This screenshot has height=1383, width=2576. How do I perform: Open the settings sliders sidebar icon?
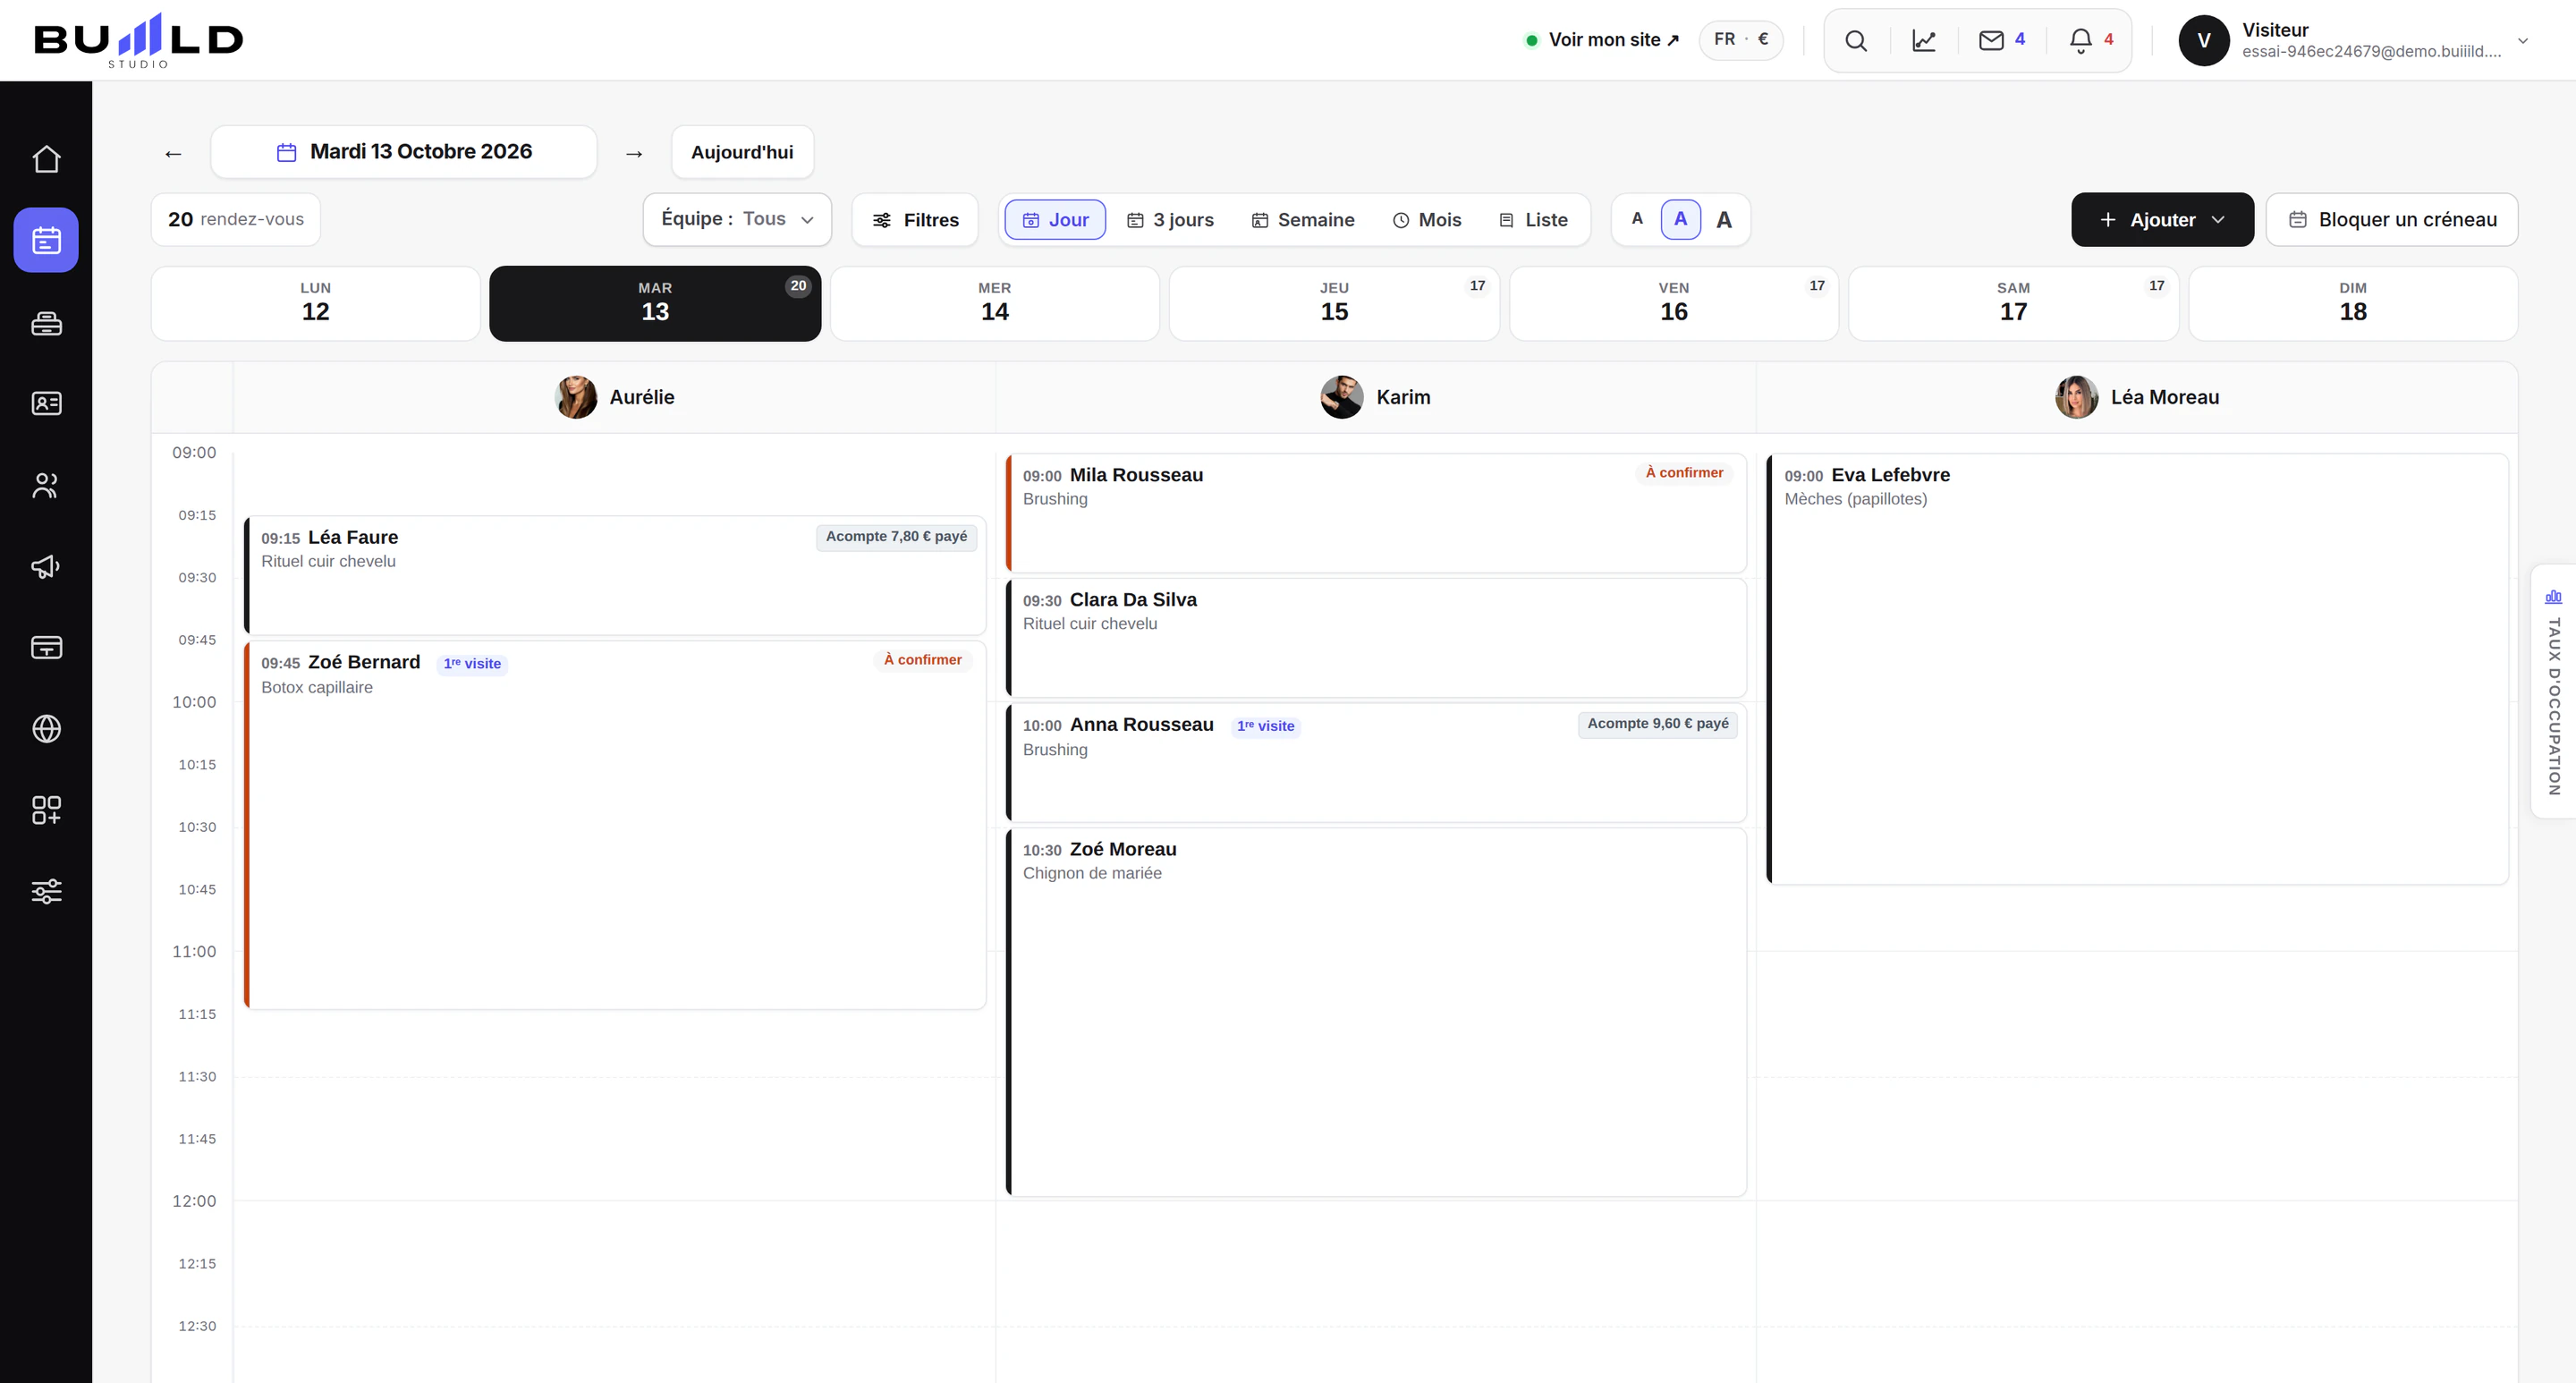(x=46, y=891)
